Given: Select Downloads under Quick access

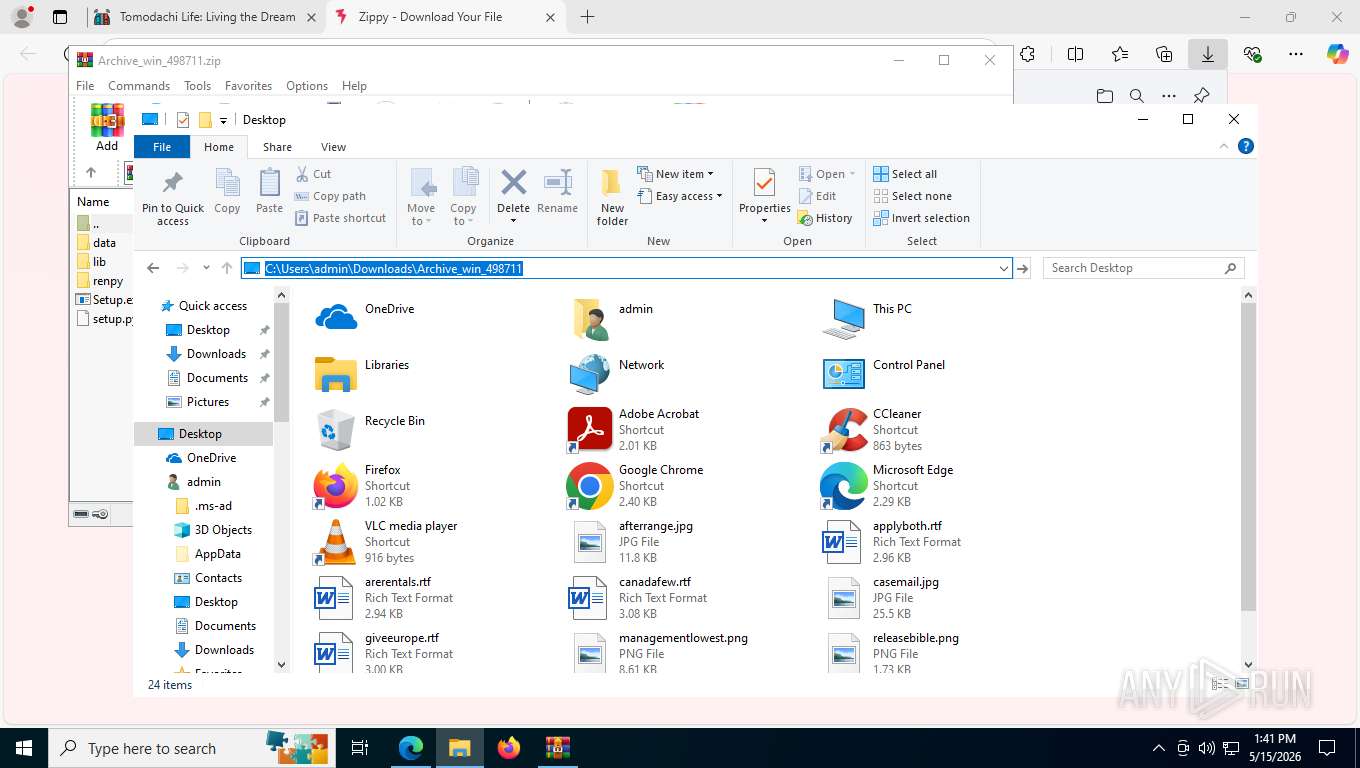Looking at the screenshot, I should click(x=216, y=354).
